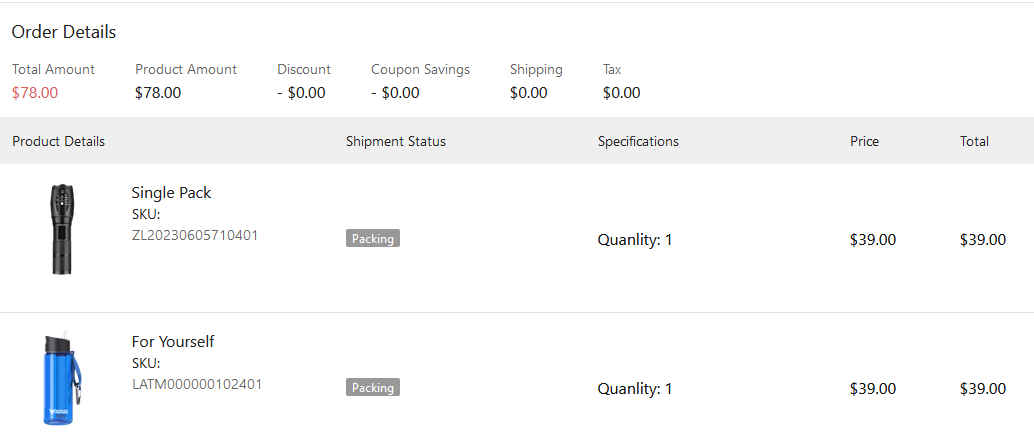1034x447 pixels.
Task: Click the red $78.00 Total Amount value
Action: pyautogui.click(x=35, y=93)
